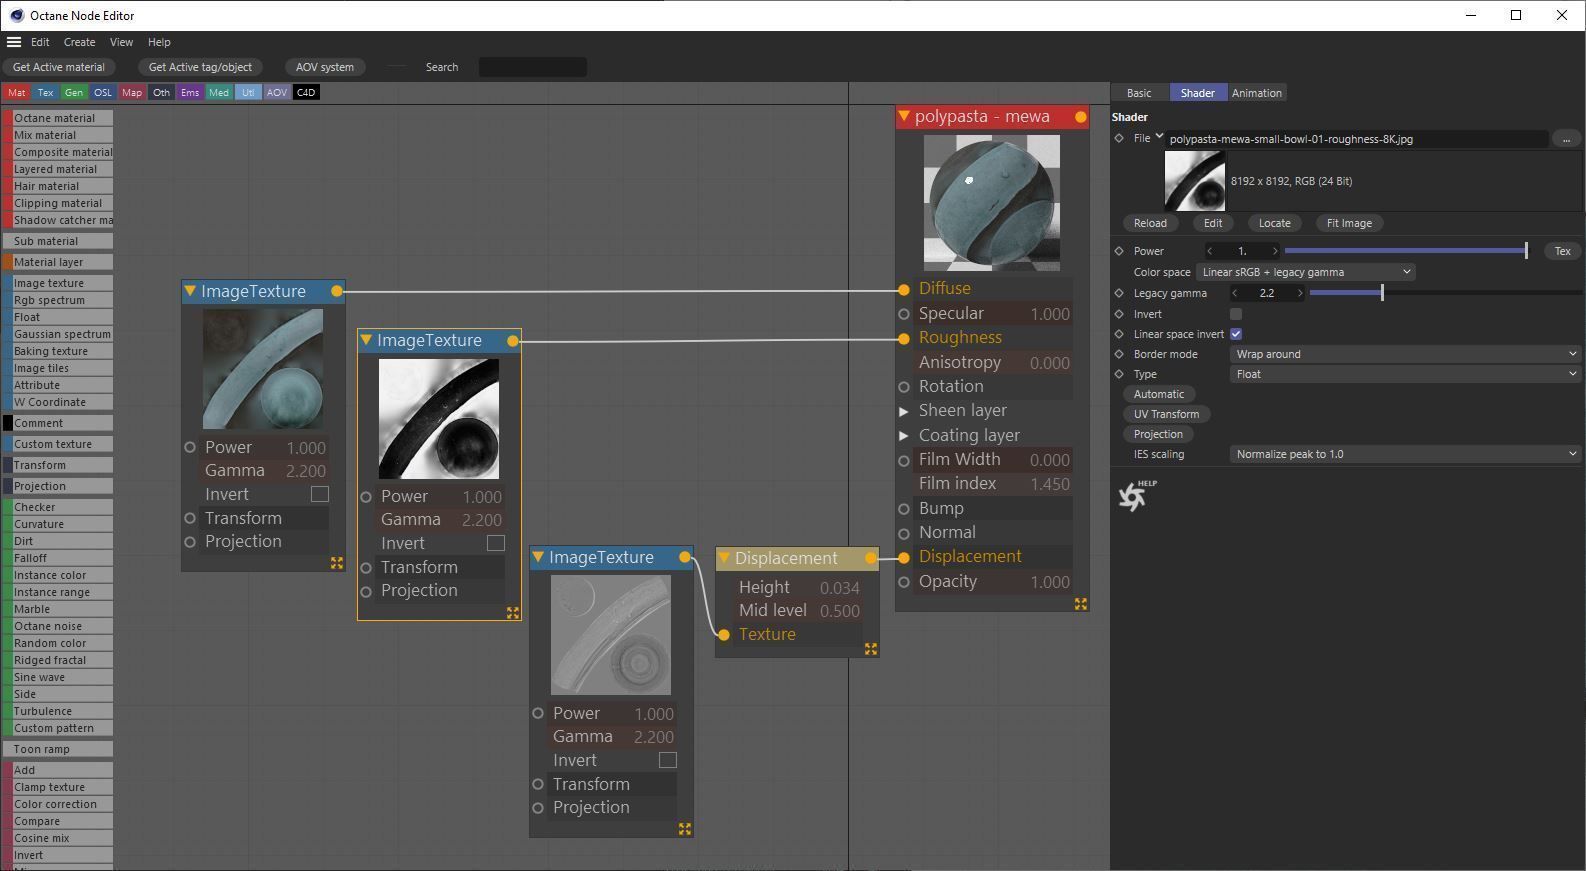The height and width of the screenshot is (871, 1586).
Task: Toggle the Ems node filter
Action: coord(190,92)
